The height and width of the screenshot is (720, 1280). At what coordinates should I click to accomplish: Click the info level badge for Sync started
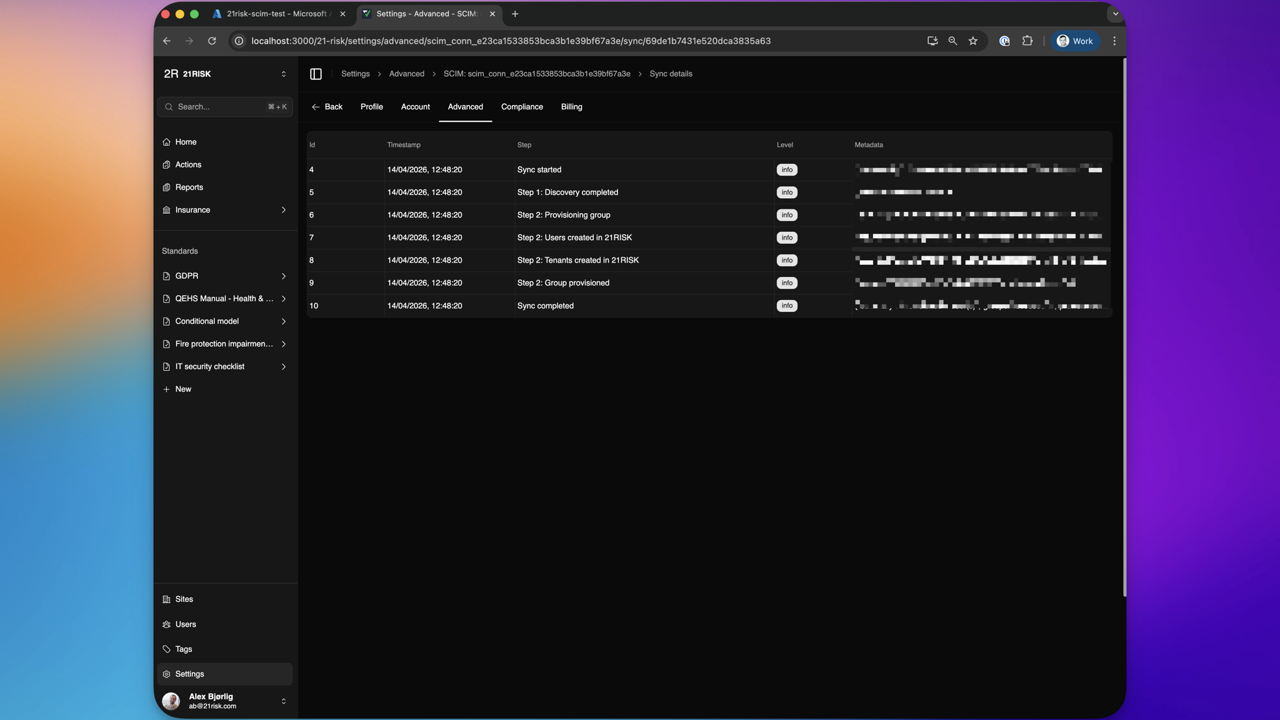787,169
